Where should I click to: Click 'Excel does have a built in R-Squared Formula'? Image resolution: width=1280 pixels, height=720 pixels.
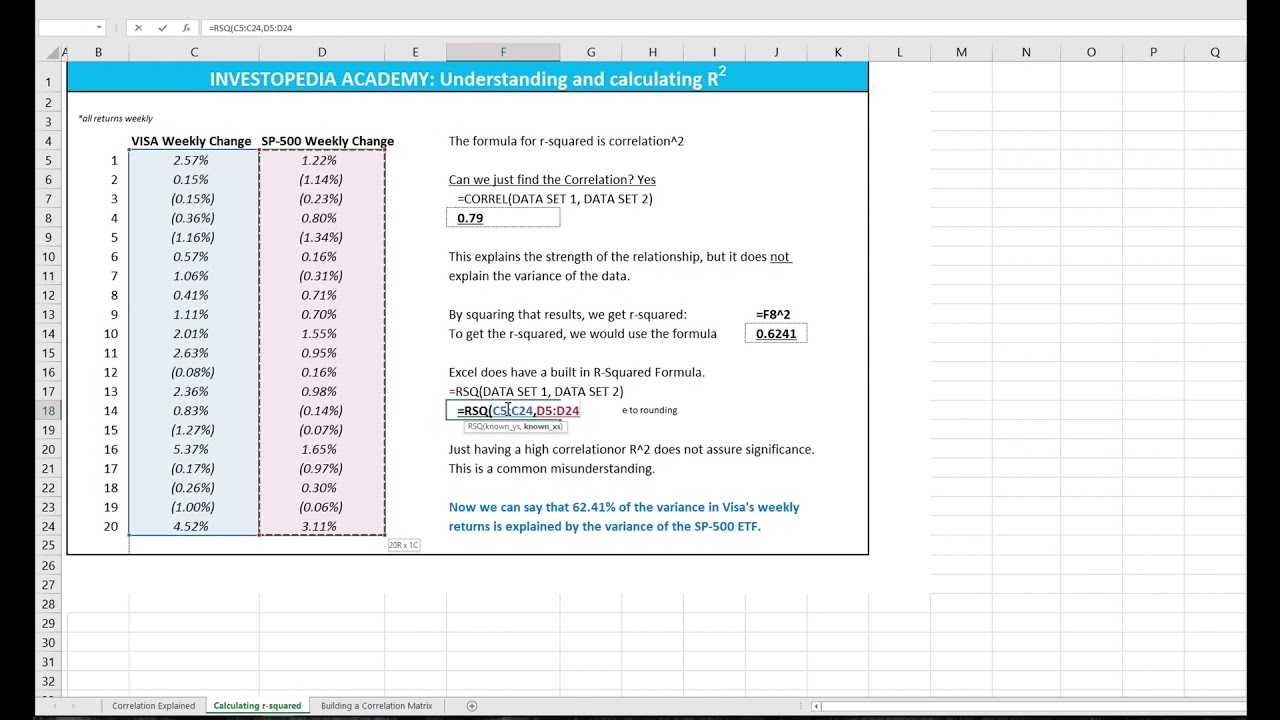577,372
